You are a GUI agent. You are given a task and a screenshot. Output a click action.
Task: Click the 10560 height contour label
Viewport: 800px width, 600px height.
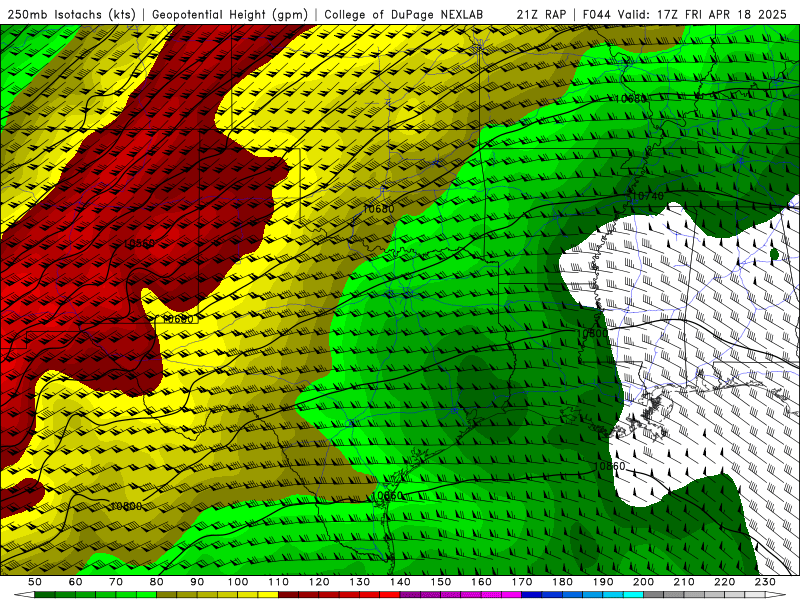pos(139,243)
